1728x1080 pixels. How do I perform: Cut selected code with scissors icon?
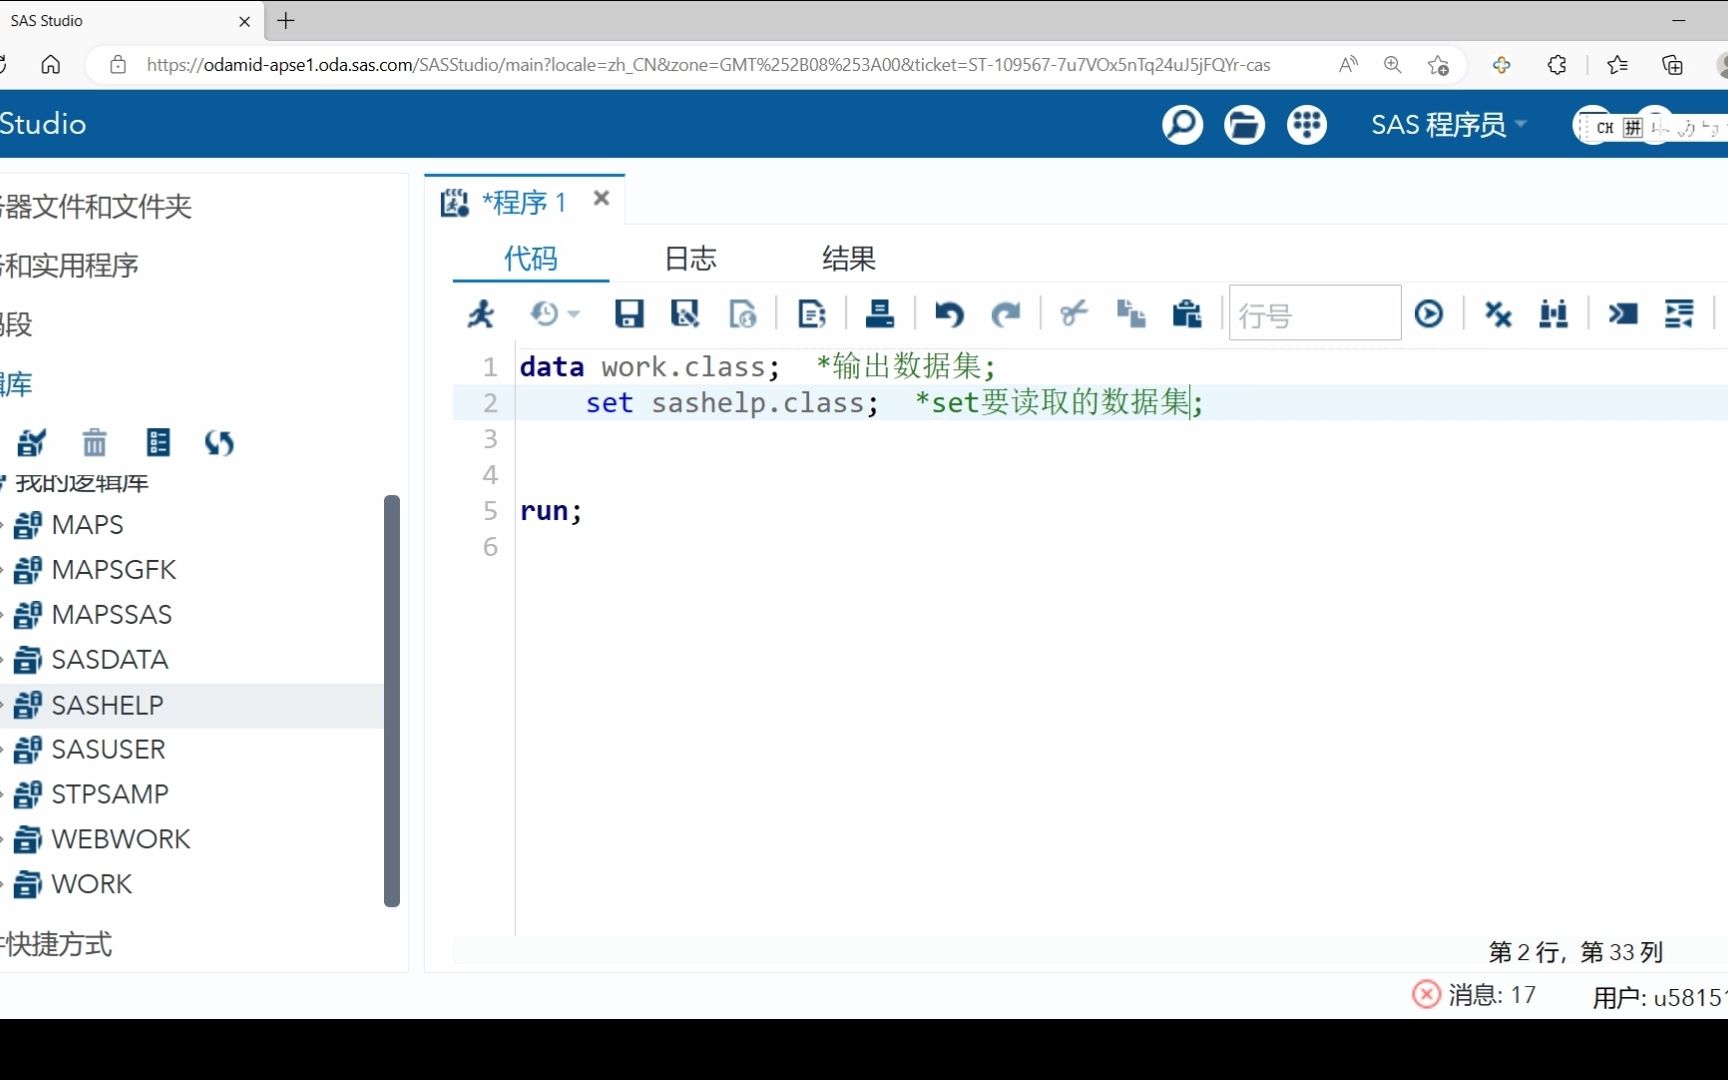tap(1074, 314)
